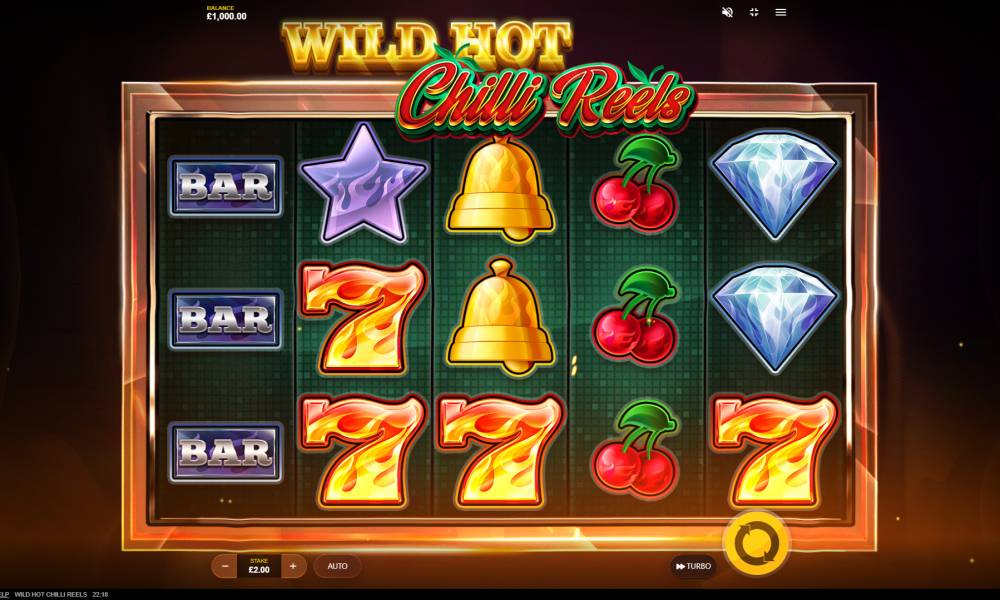The width and height of the screenshot is (1000, 600).
Task: Click the balance amount £1,000.00
Action: [x=226, y=17]
